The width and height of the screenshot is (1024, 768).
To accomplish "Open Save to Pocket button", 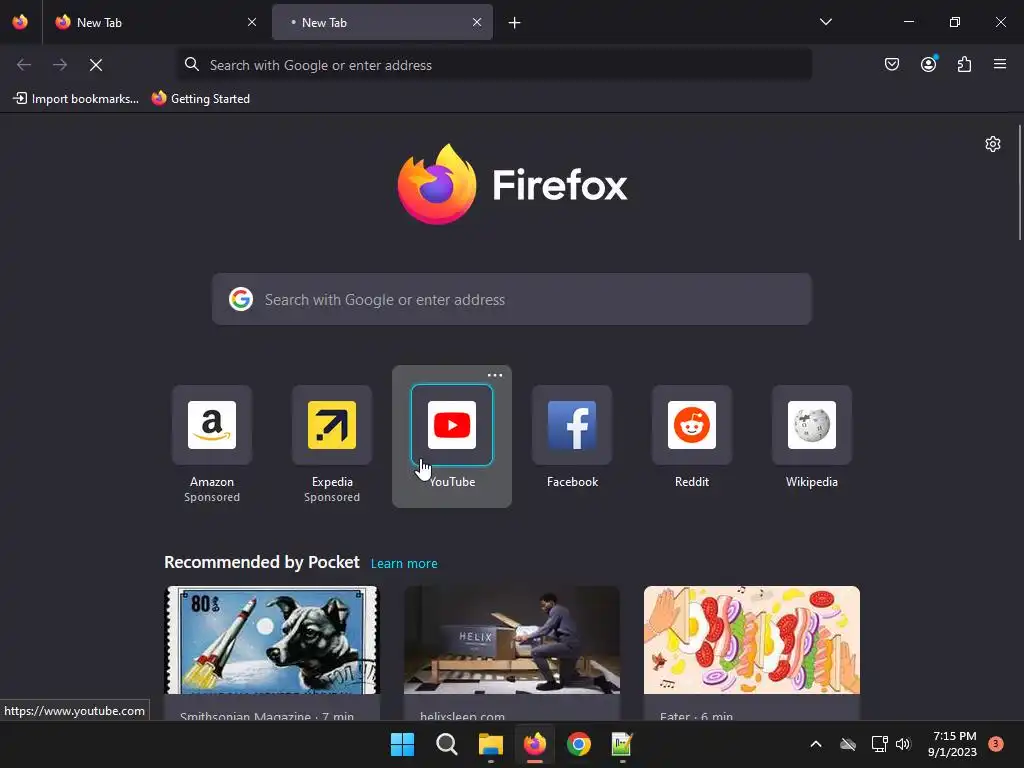I will [x=892, y=64].
